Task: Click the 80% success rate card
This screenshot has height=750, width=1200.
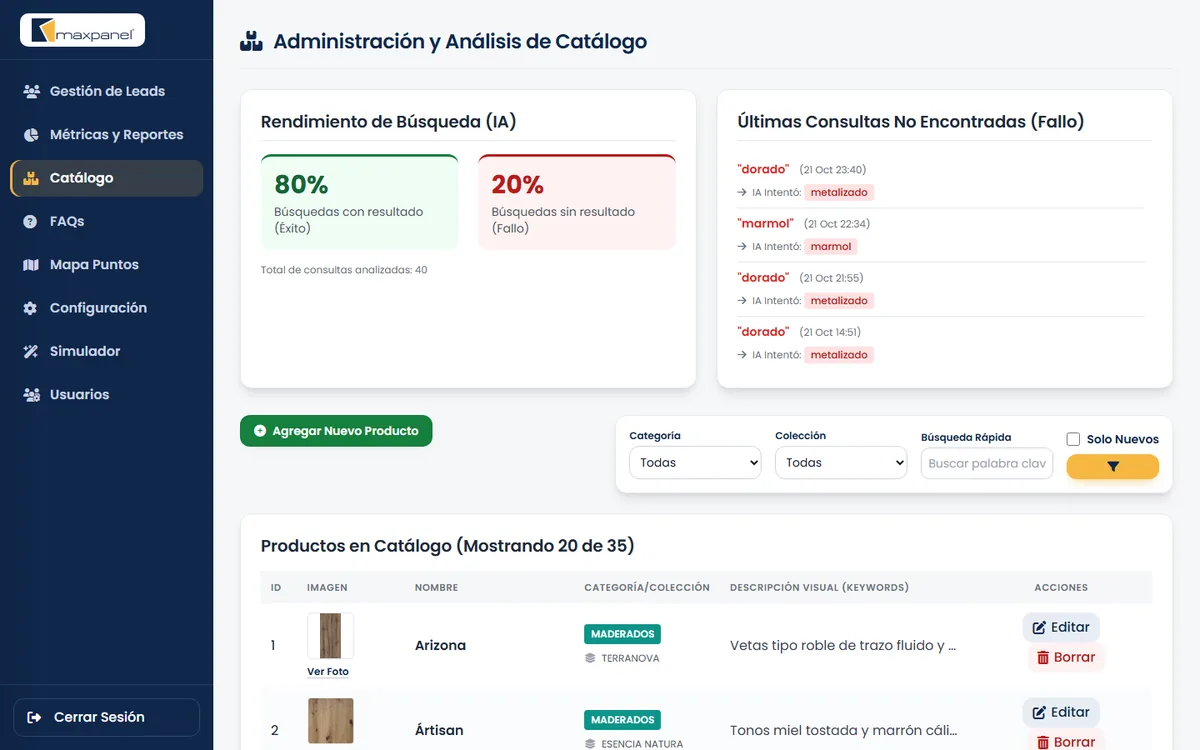Action: pyautogui.click(x=360, y=202)
